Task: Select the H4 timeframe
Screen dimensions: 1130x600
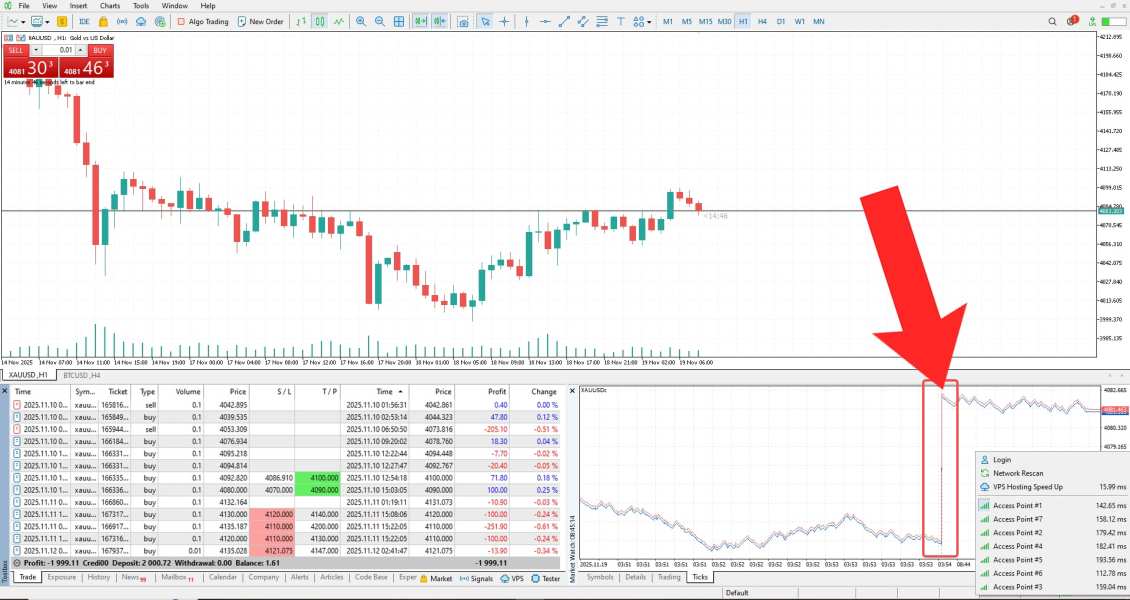Action: (x=762, y=22)
